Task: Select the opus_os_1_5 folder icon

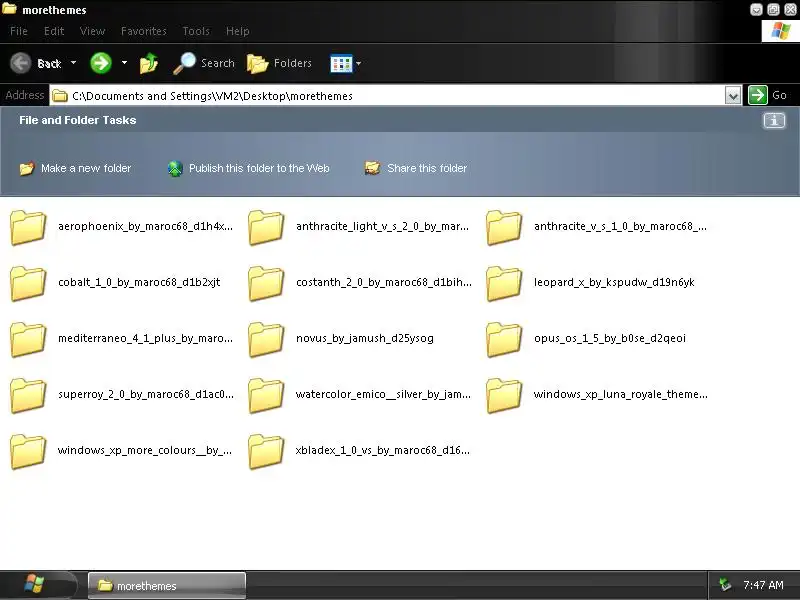Action: (x=504, y=339)
